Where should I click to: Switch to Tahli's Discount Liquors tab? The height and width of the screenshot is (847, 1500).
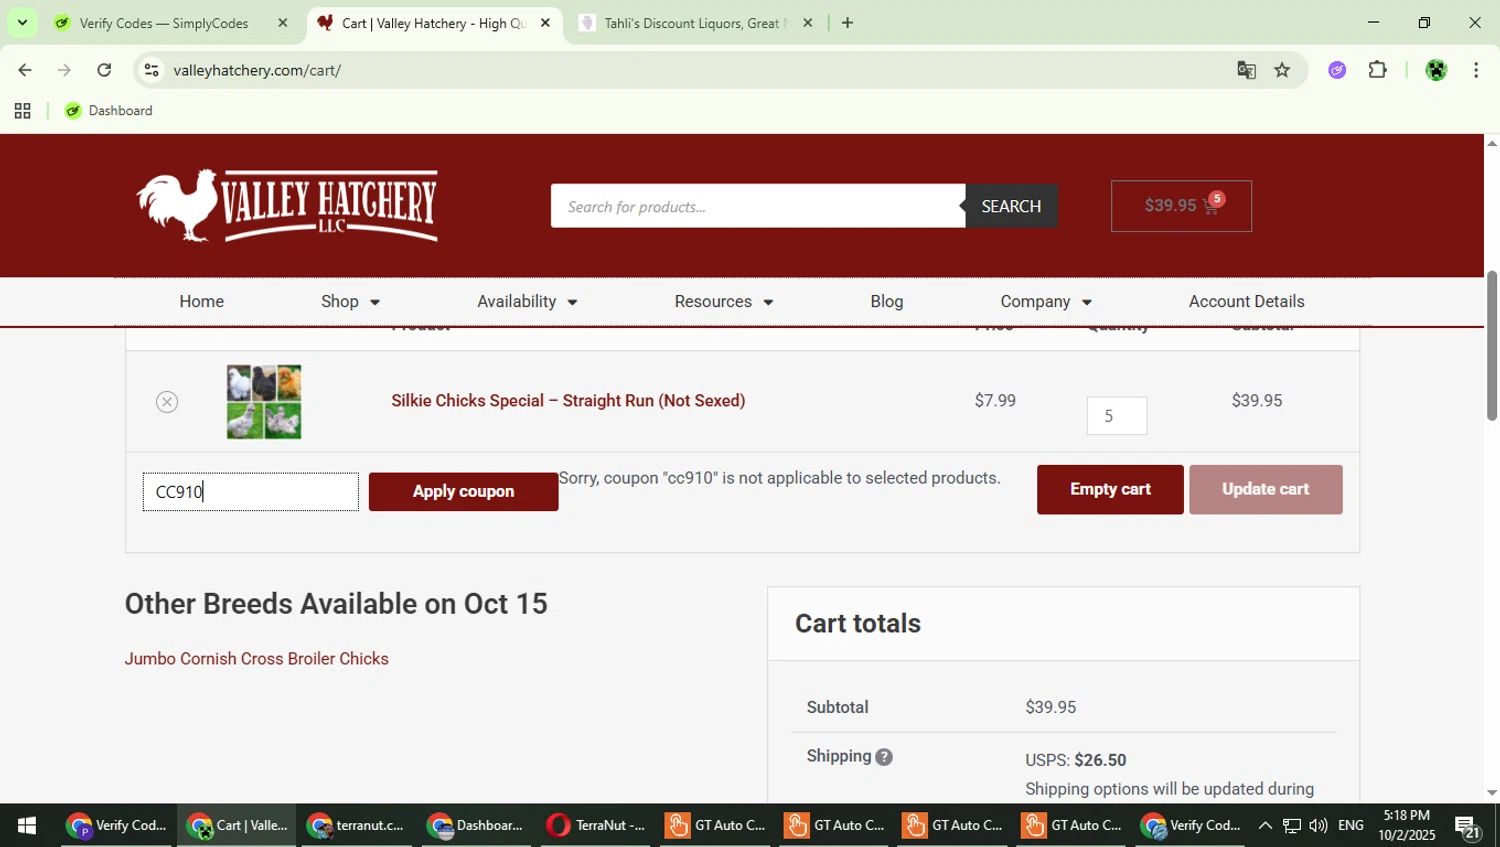click(x=695, y=23)
